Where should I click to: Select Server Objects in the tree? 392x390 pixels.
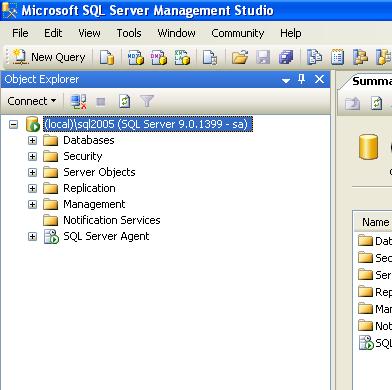coord(99,172)
